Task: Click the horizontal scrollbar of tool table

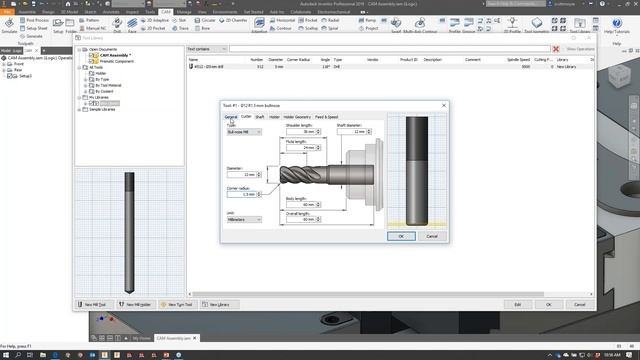Action: point(368,294)
